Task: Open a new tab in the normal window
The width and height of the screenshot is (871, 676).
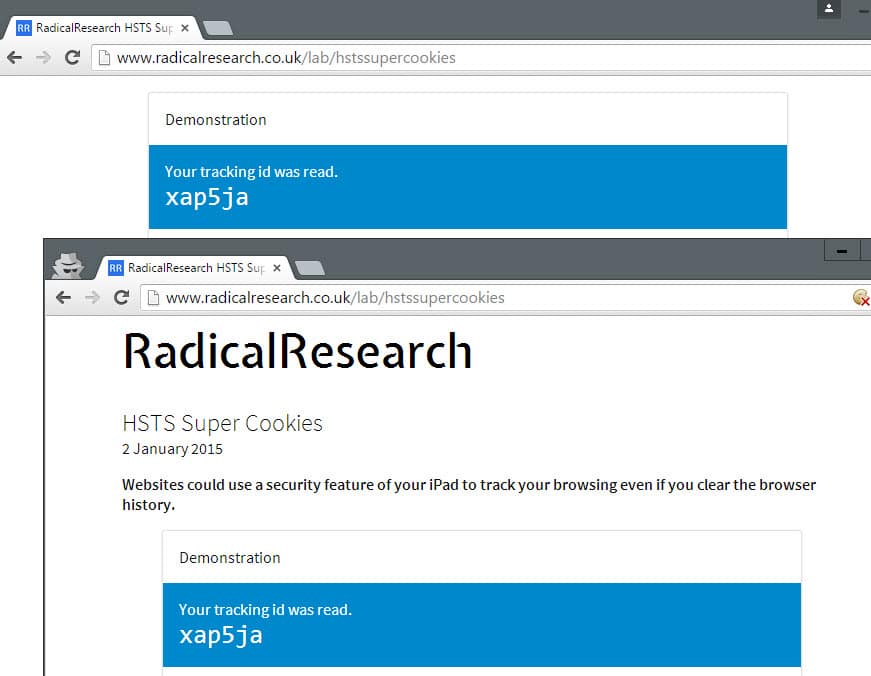Action: point(217,28)
